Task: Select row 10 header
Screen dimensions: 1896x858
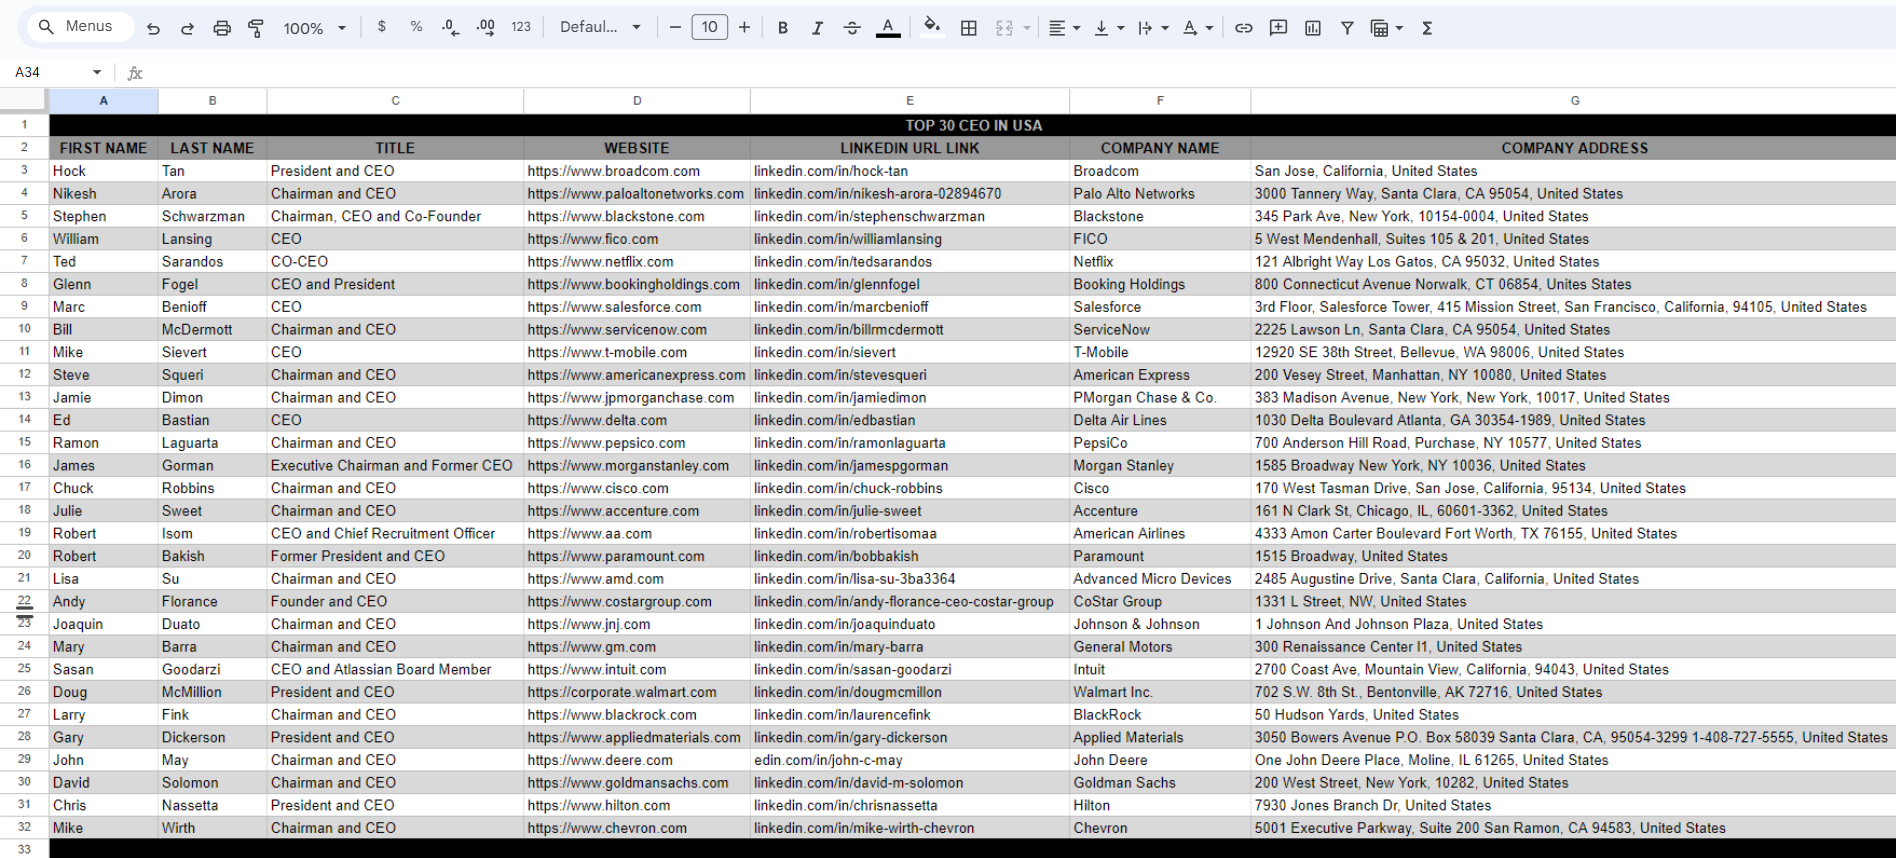Action: tap(24, 329)
